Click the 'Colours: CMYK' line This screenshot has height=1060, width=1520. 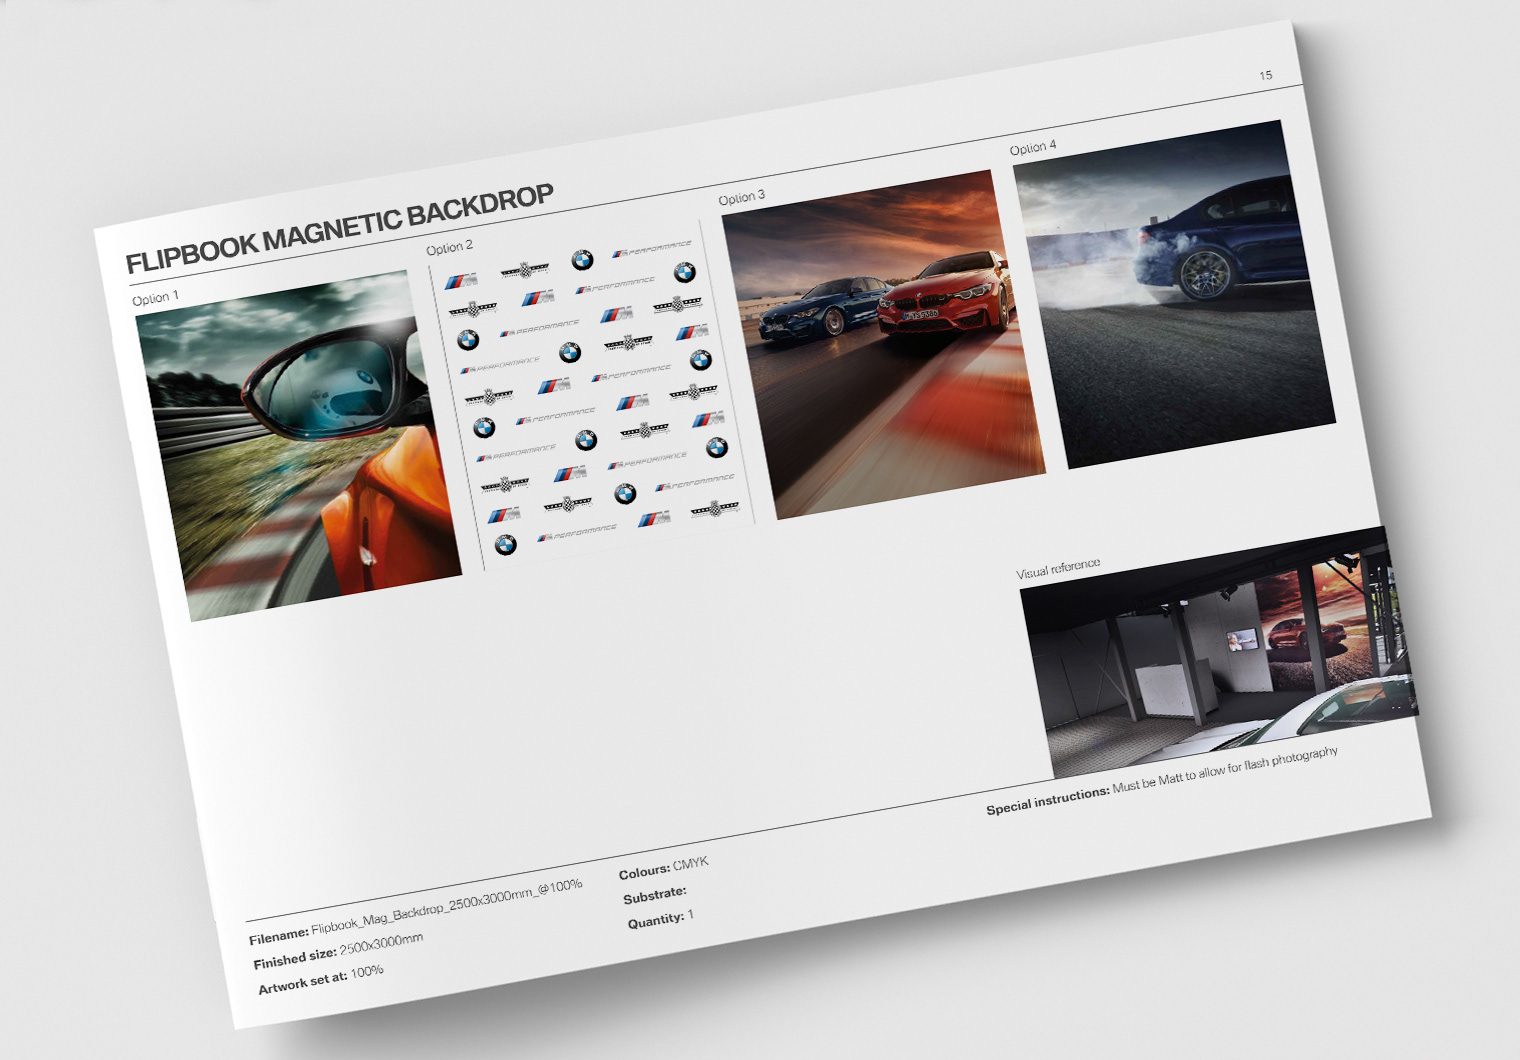664,867
